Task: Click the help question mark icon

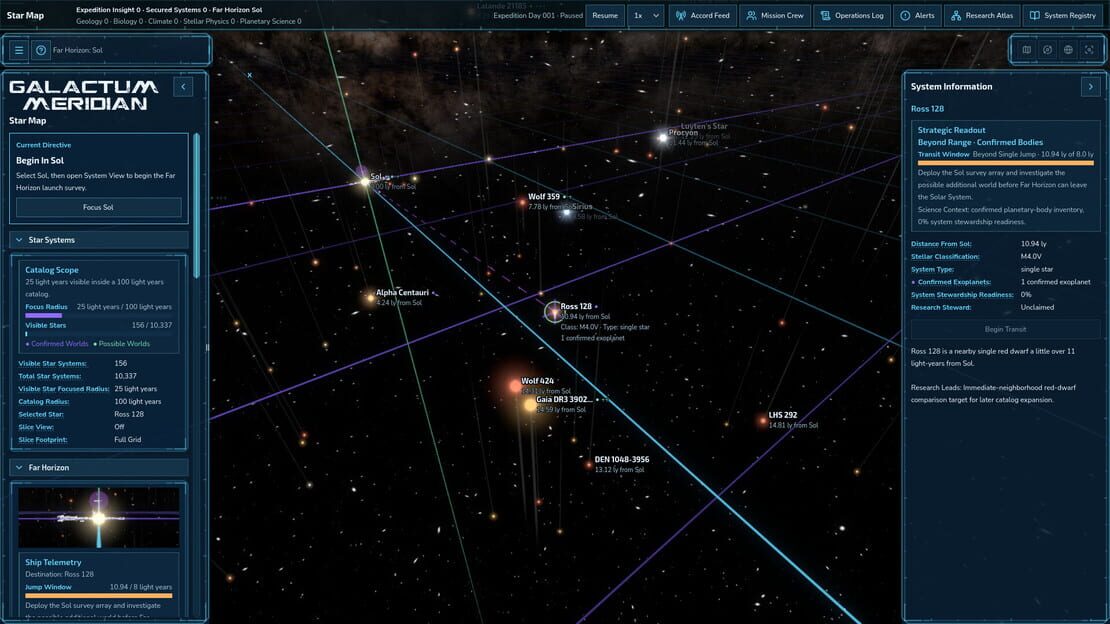Action: (x=41, y=50)
